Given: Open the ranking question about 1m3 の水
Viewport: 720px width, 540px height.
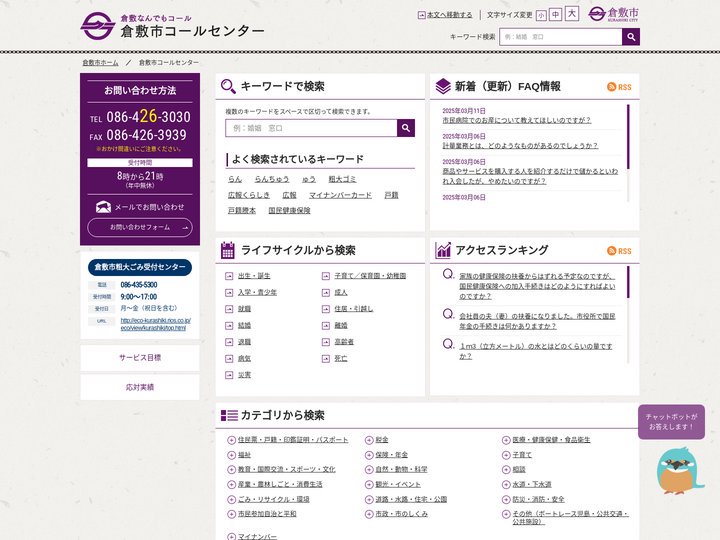Looking at the screenshot, I should pyautogui.click(x=535, y=351).
